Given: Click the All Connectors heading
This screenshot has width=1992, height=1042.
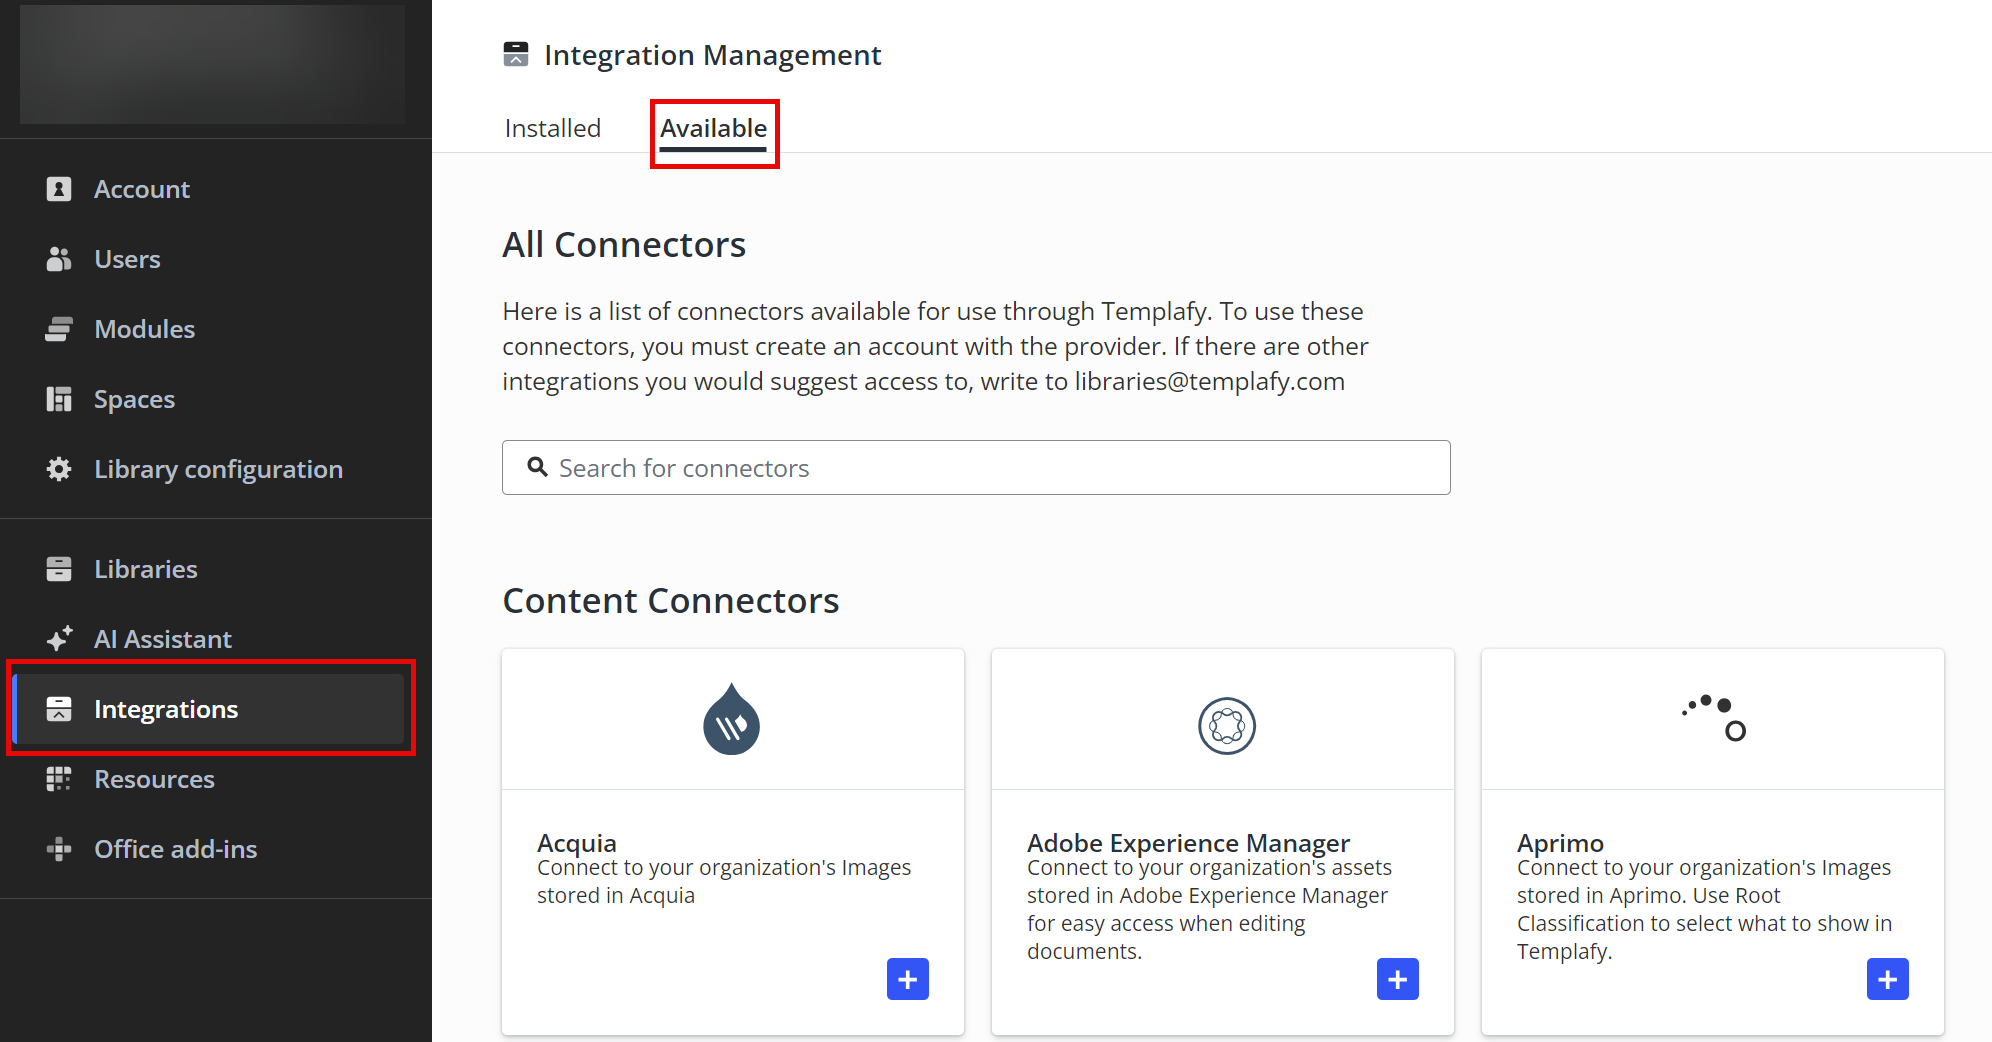Looking at the screenshot, I should click(624, 245).
